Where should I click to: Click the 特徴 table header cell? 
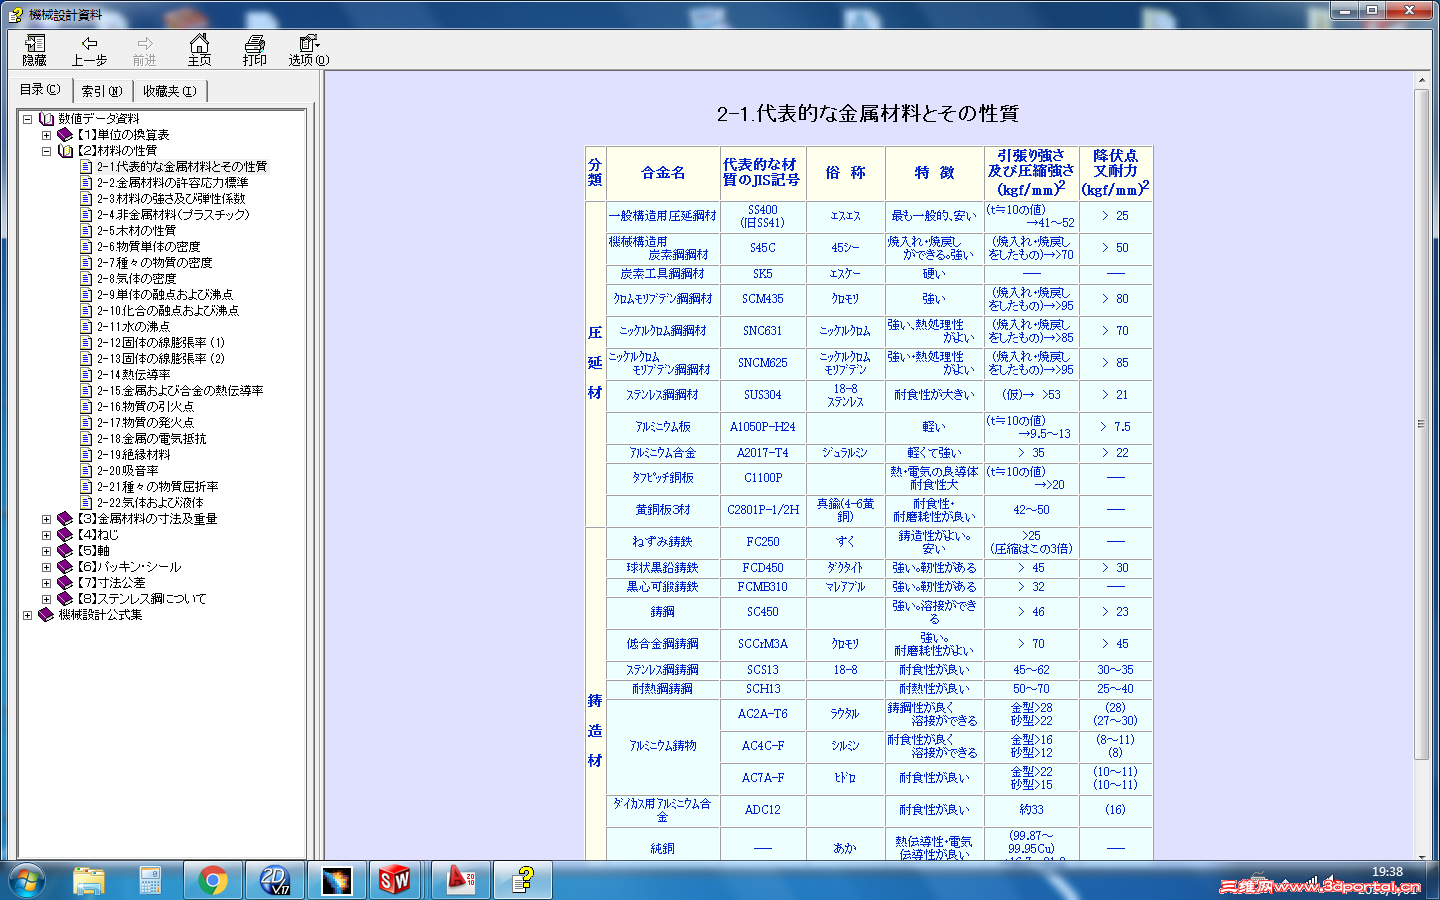click(x=934, y=173)
